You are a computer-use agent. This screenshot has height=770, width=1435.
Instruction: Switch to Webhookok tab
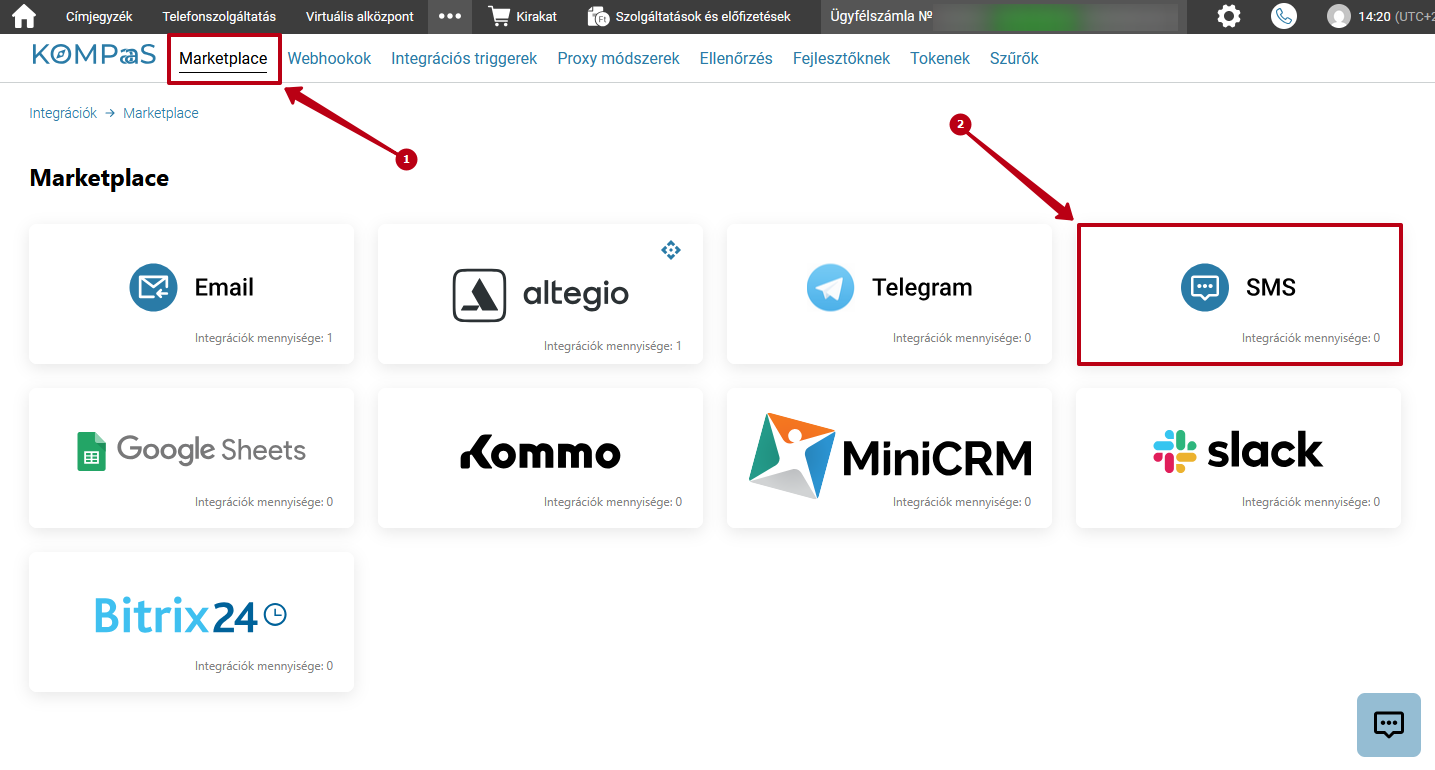tap(329, 59)
